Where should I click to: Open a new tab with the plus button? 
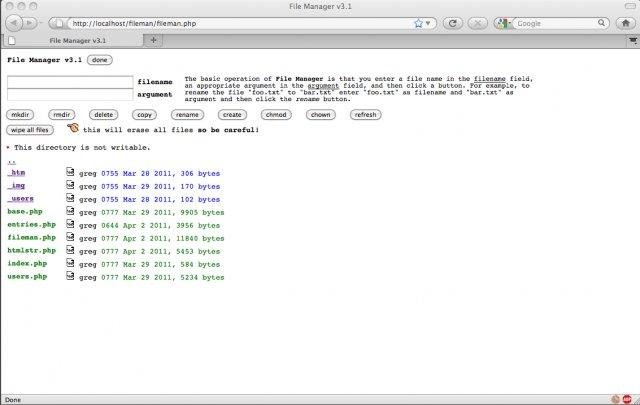pyautogui.click(x=153, y=40)
